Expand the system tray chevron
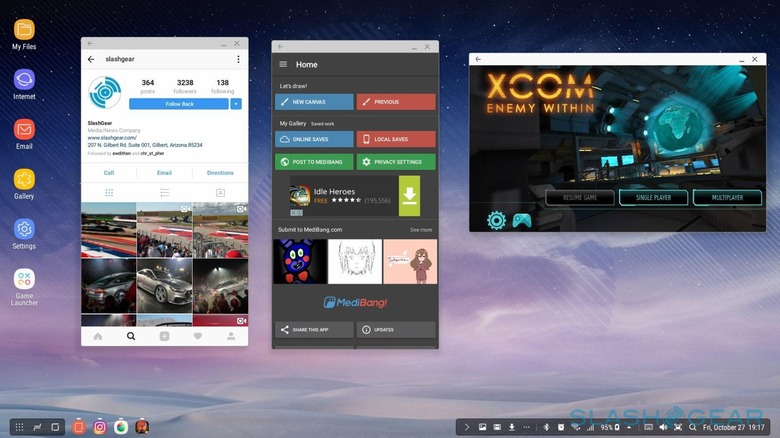780x438 pixels. coord(465,427)
